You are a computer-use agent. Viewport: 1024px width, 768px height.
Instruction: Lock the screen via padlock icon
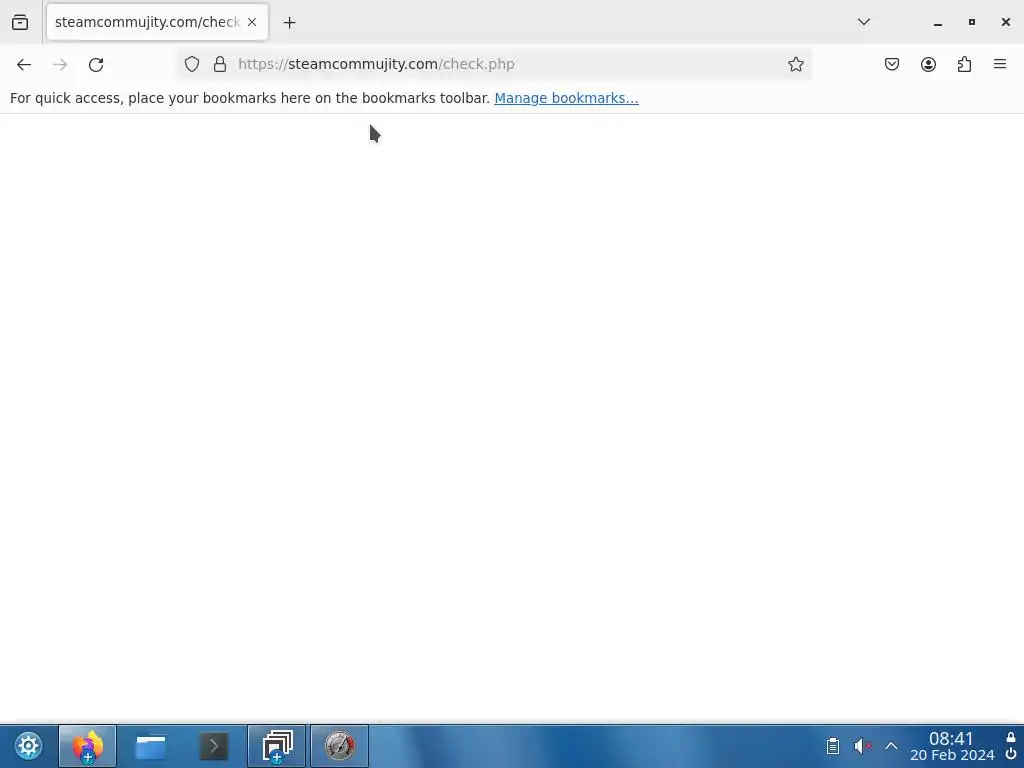pyautogui.click(x=1011, y=737)
